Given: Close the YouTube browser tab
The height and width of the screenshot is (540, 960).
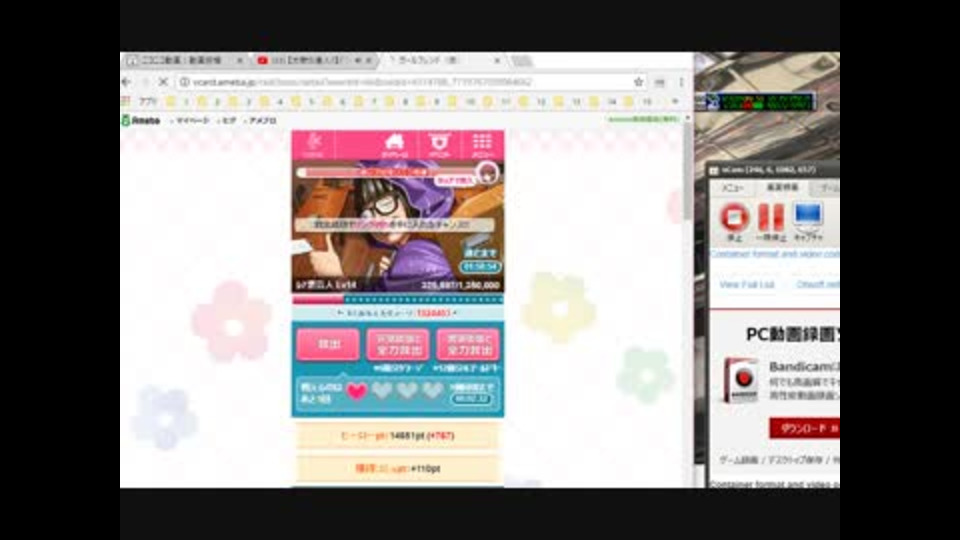Looking at the screenshot, I should pos(369,60).
